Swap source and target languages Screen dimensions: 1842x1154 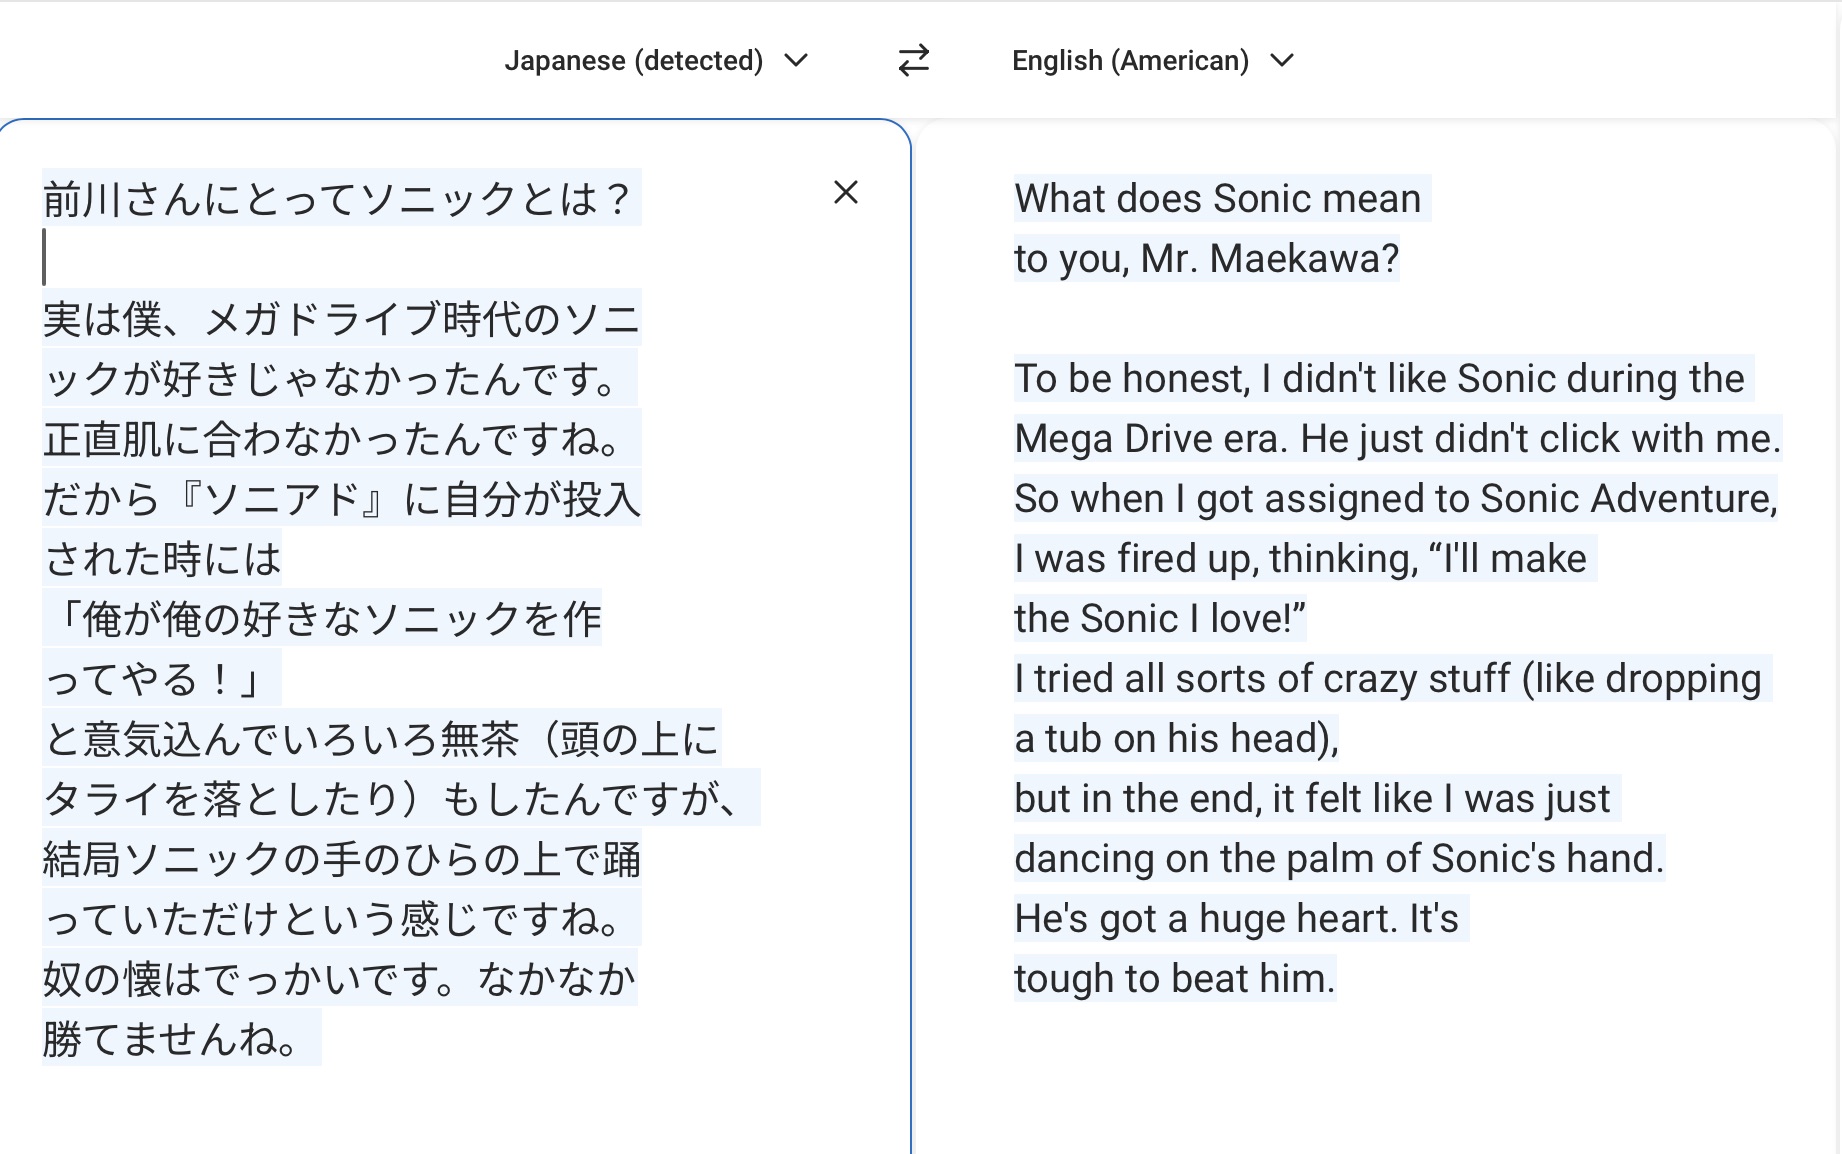[914, 61]
